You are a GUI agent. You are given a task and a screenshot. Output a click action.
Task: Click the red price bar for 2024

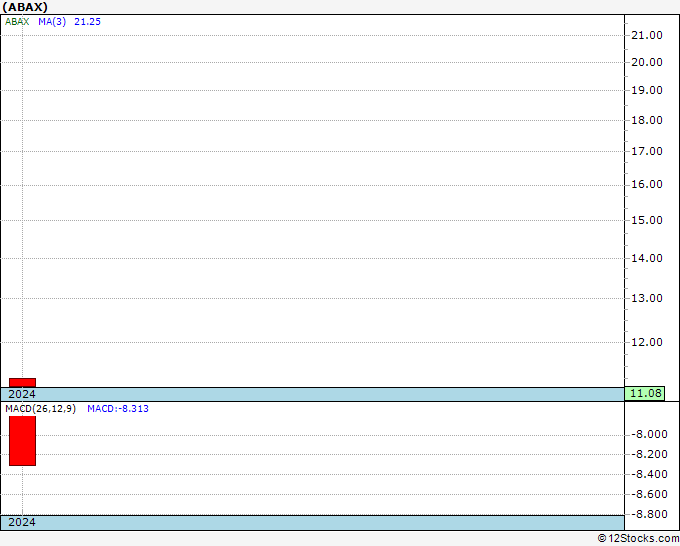point(23,383)
